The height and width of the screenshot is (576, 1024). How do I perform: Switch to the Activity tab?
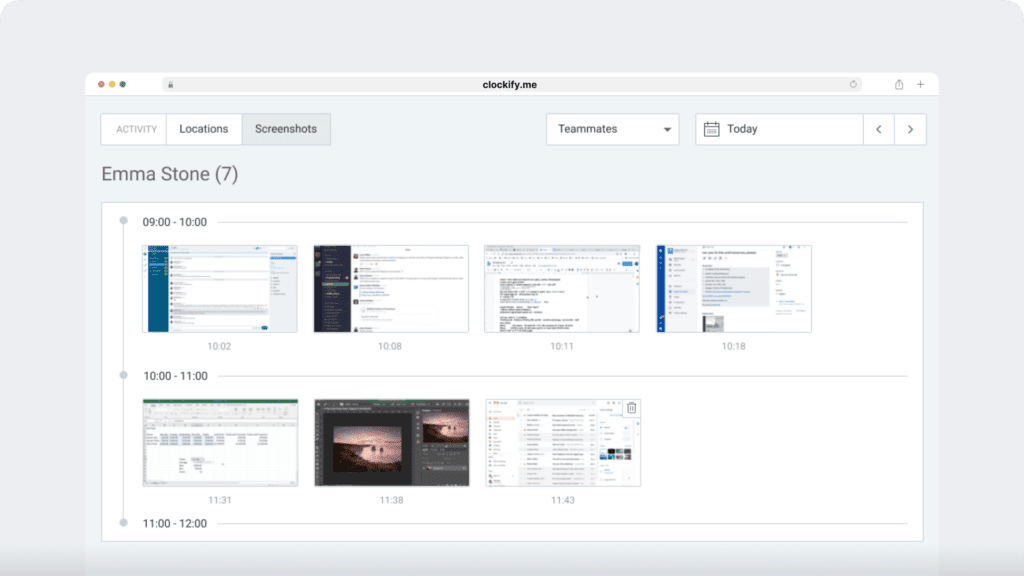click(x=134, y=129)
